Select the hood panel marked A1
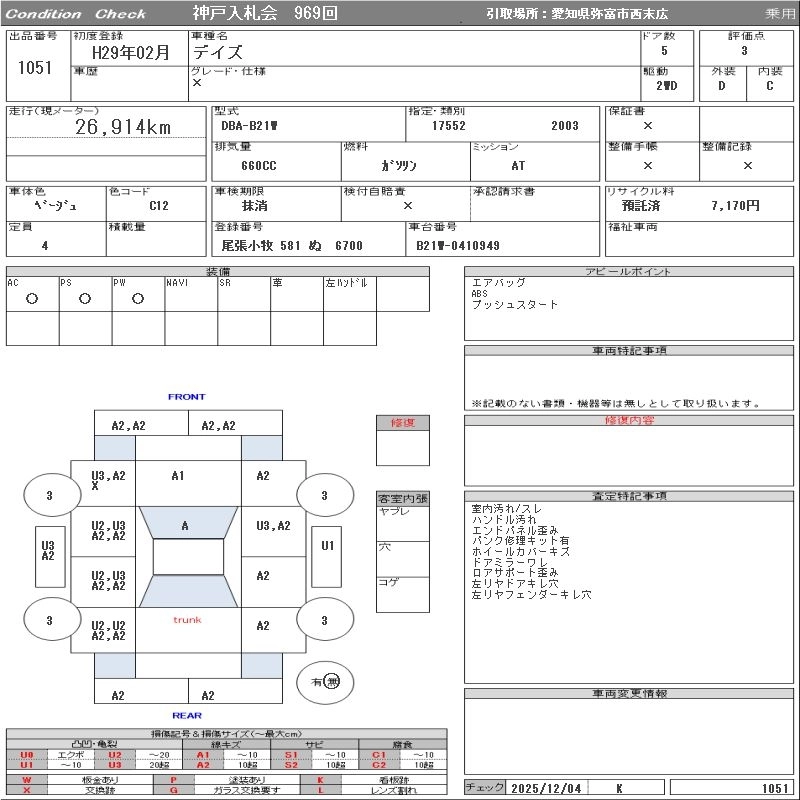Image resolution: width=800 pixels, height=800 pixels. pyautogui.click(x=178, y=477)
